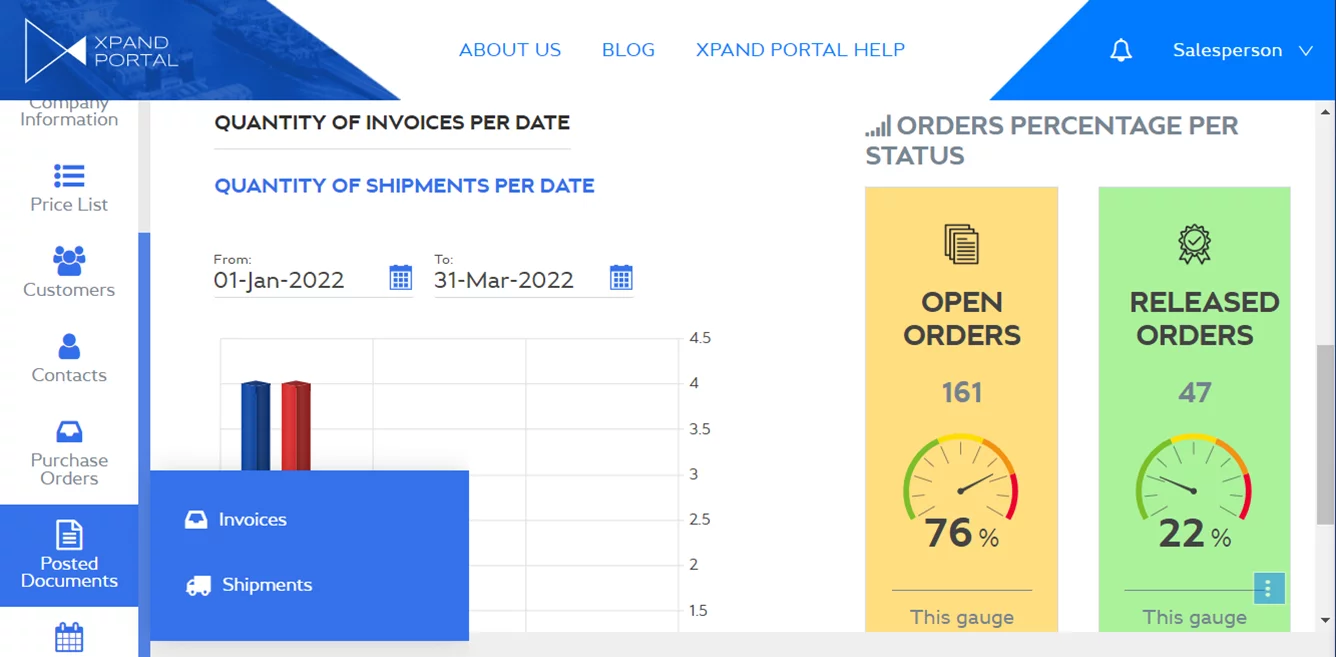Go to the About Us page
The height and width of the screenshot is (657, 1336).
tap(509, 50)
